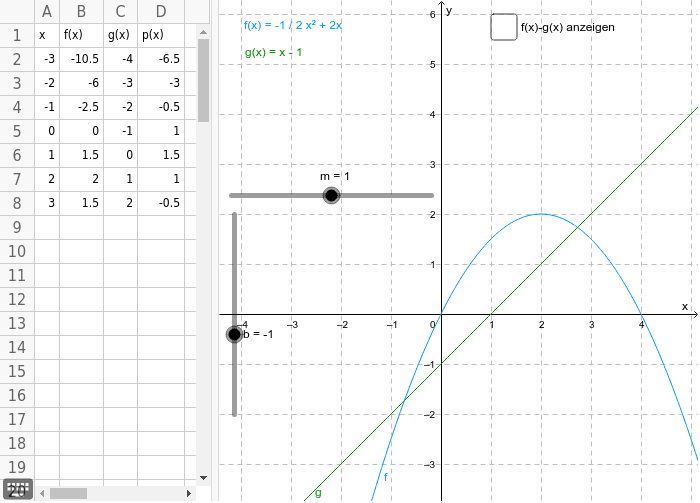The width and height of the screenshot is (700, 503).
Task: Click spreadsheet scroll up arrow
Action: [x=204, y=32]
